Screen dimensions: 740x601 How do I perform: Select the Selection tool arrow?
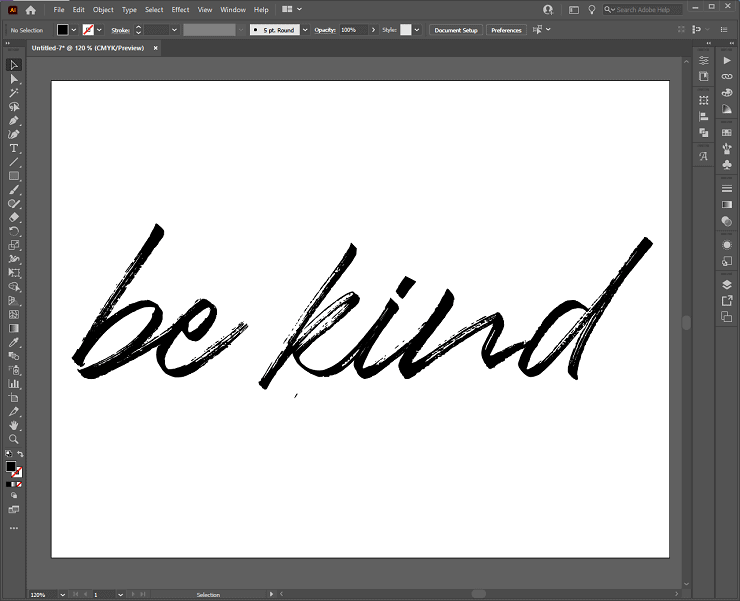coord(14,65)
